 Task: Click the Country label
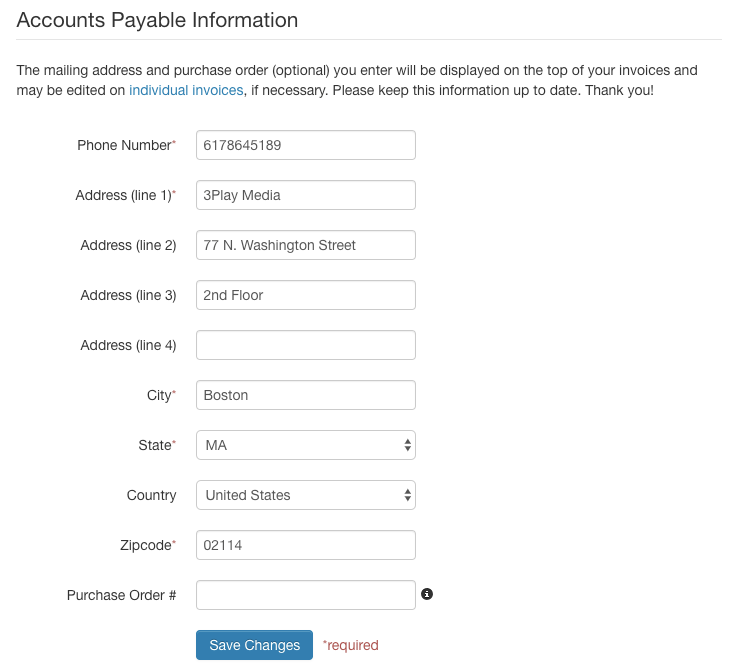click(151, 495)
